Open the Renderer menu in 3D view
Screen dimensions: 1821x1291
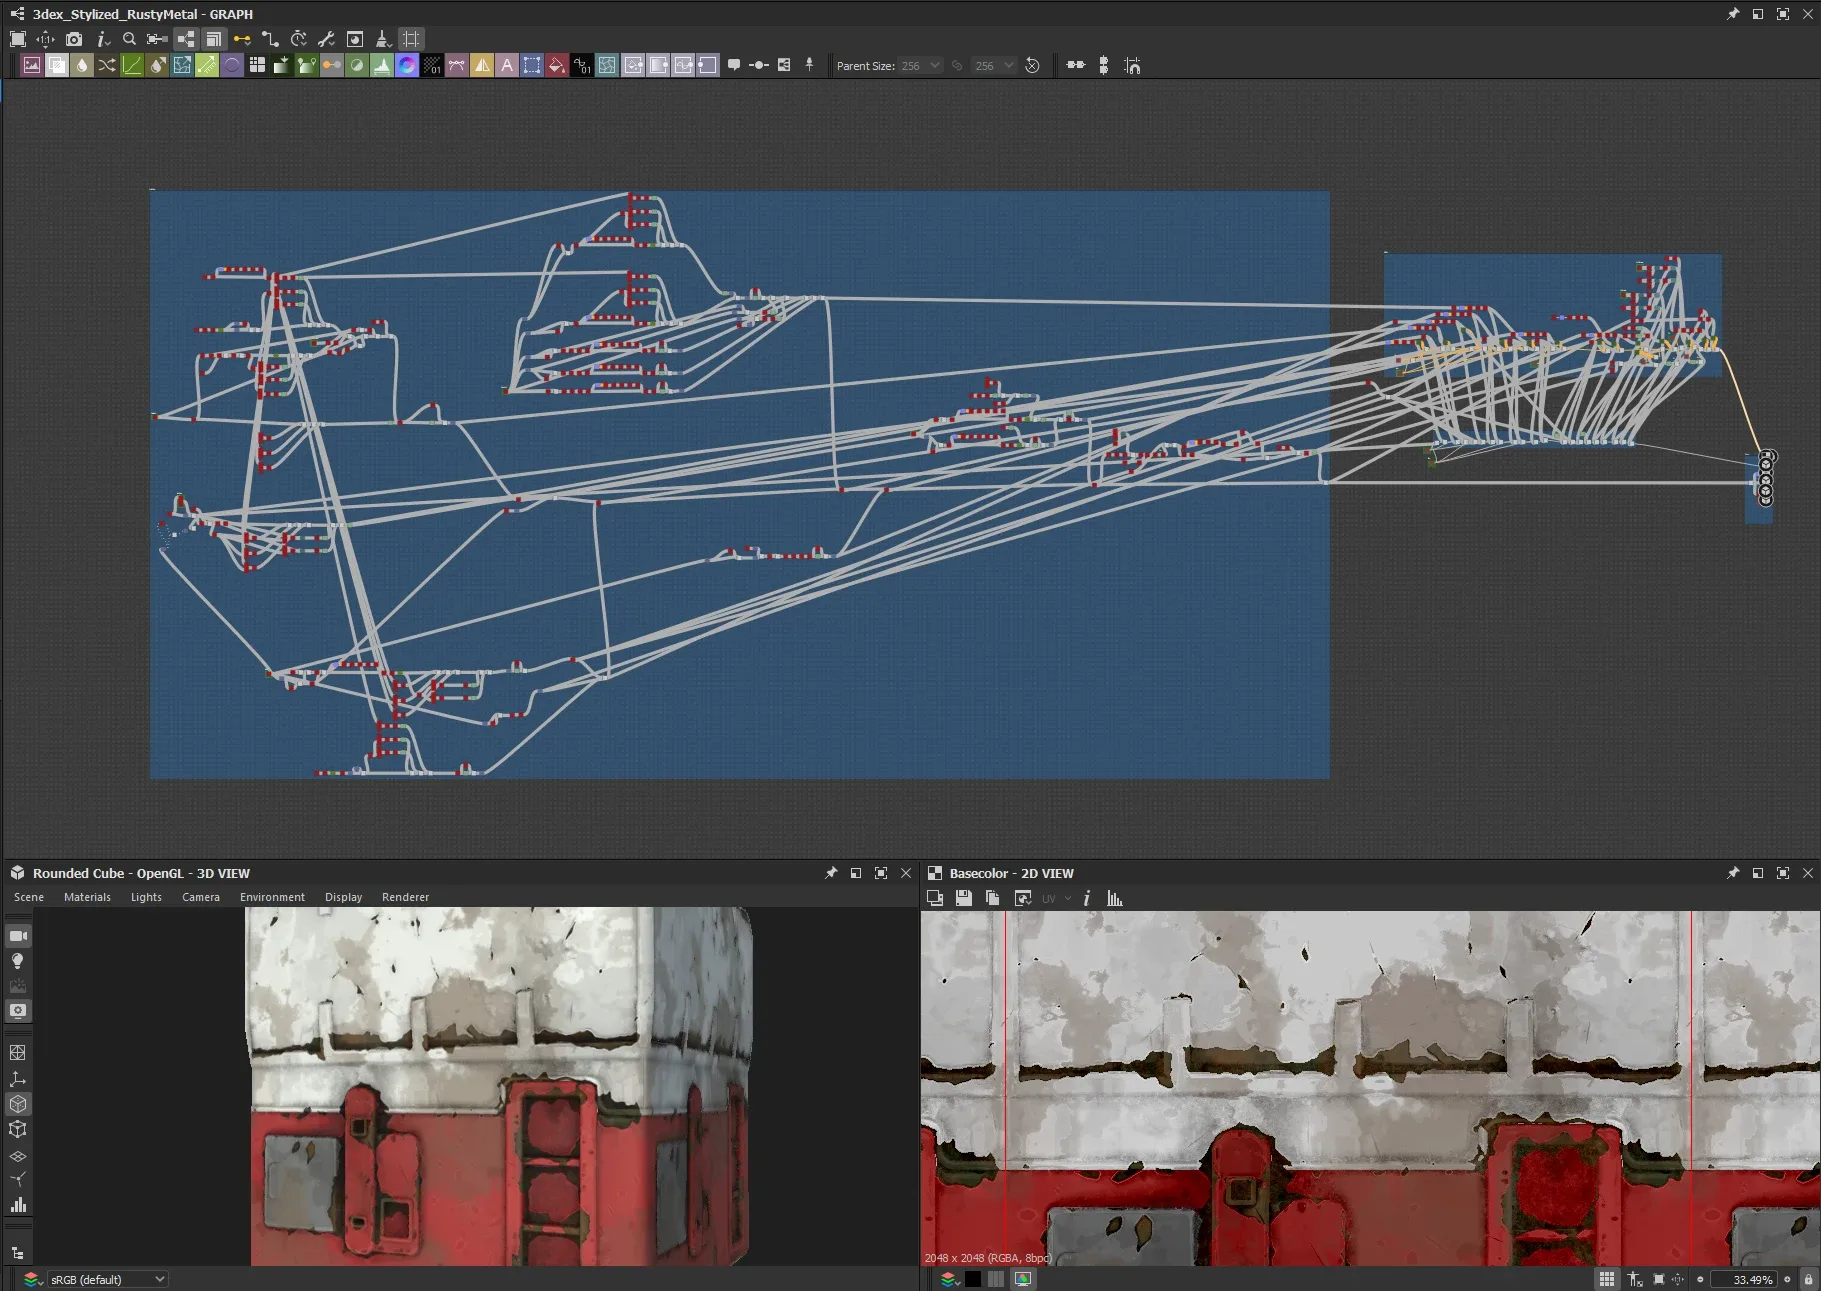(x=405, y=897)
